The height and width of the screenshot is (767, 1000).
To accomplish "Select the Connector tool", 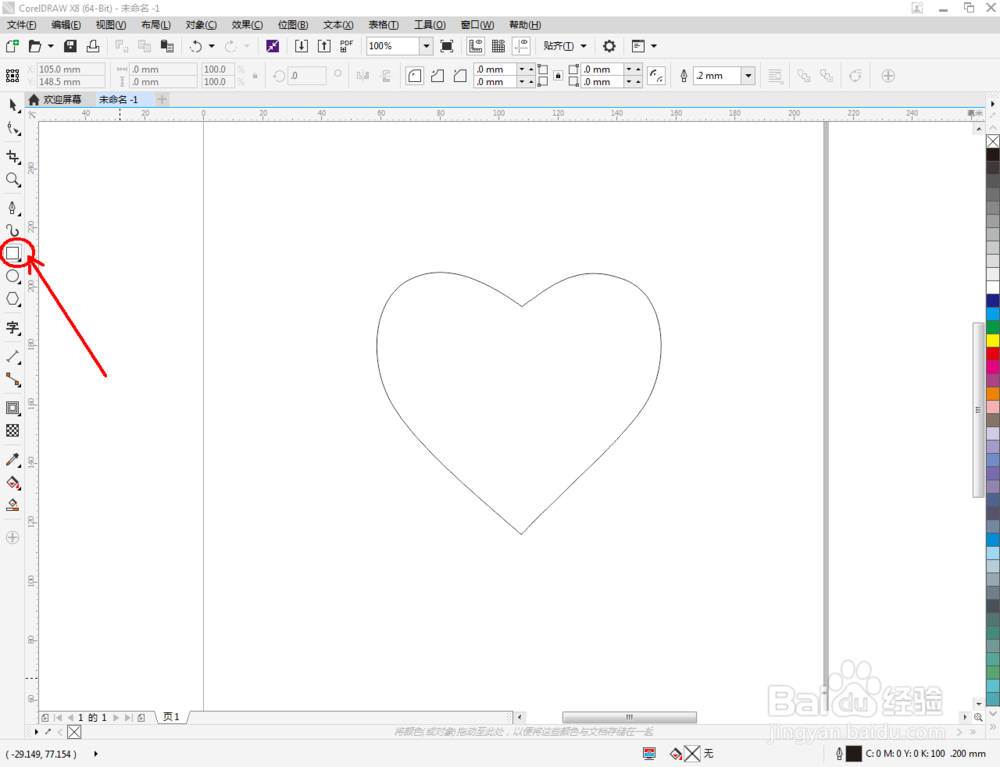I will coord(13,379).
